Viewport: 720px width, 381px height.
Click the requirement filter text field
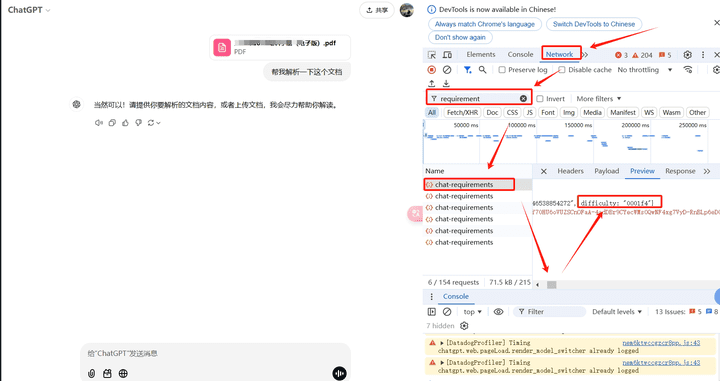(x=479, y=98)
